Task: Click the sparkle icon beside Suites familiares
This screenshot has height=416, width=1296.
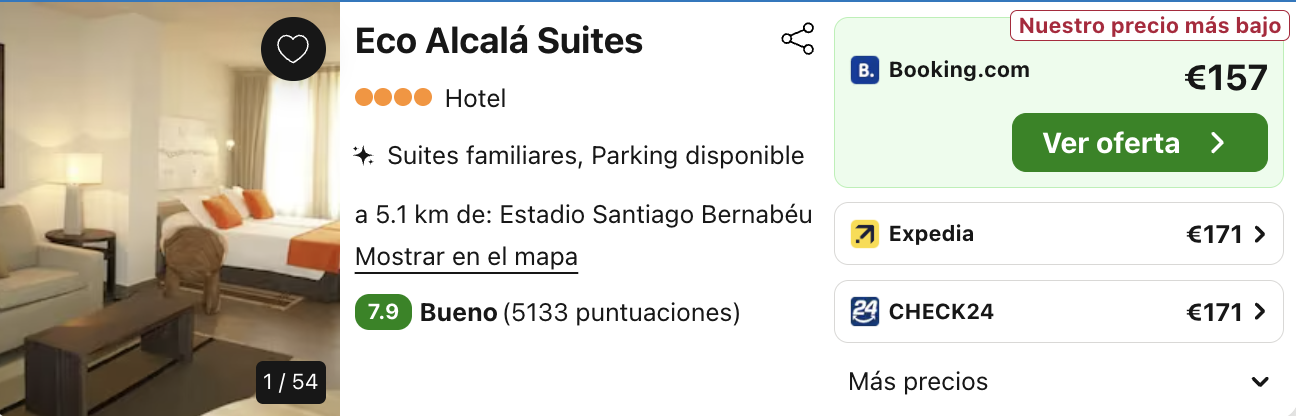Action: pyautogui.click(x=363, y=156)
